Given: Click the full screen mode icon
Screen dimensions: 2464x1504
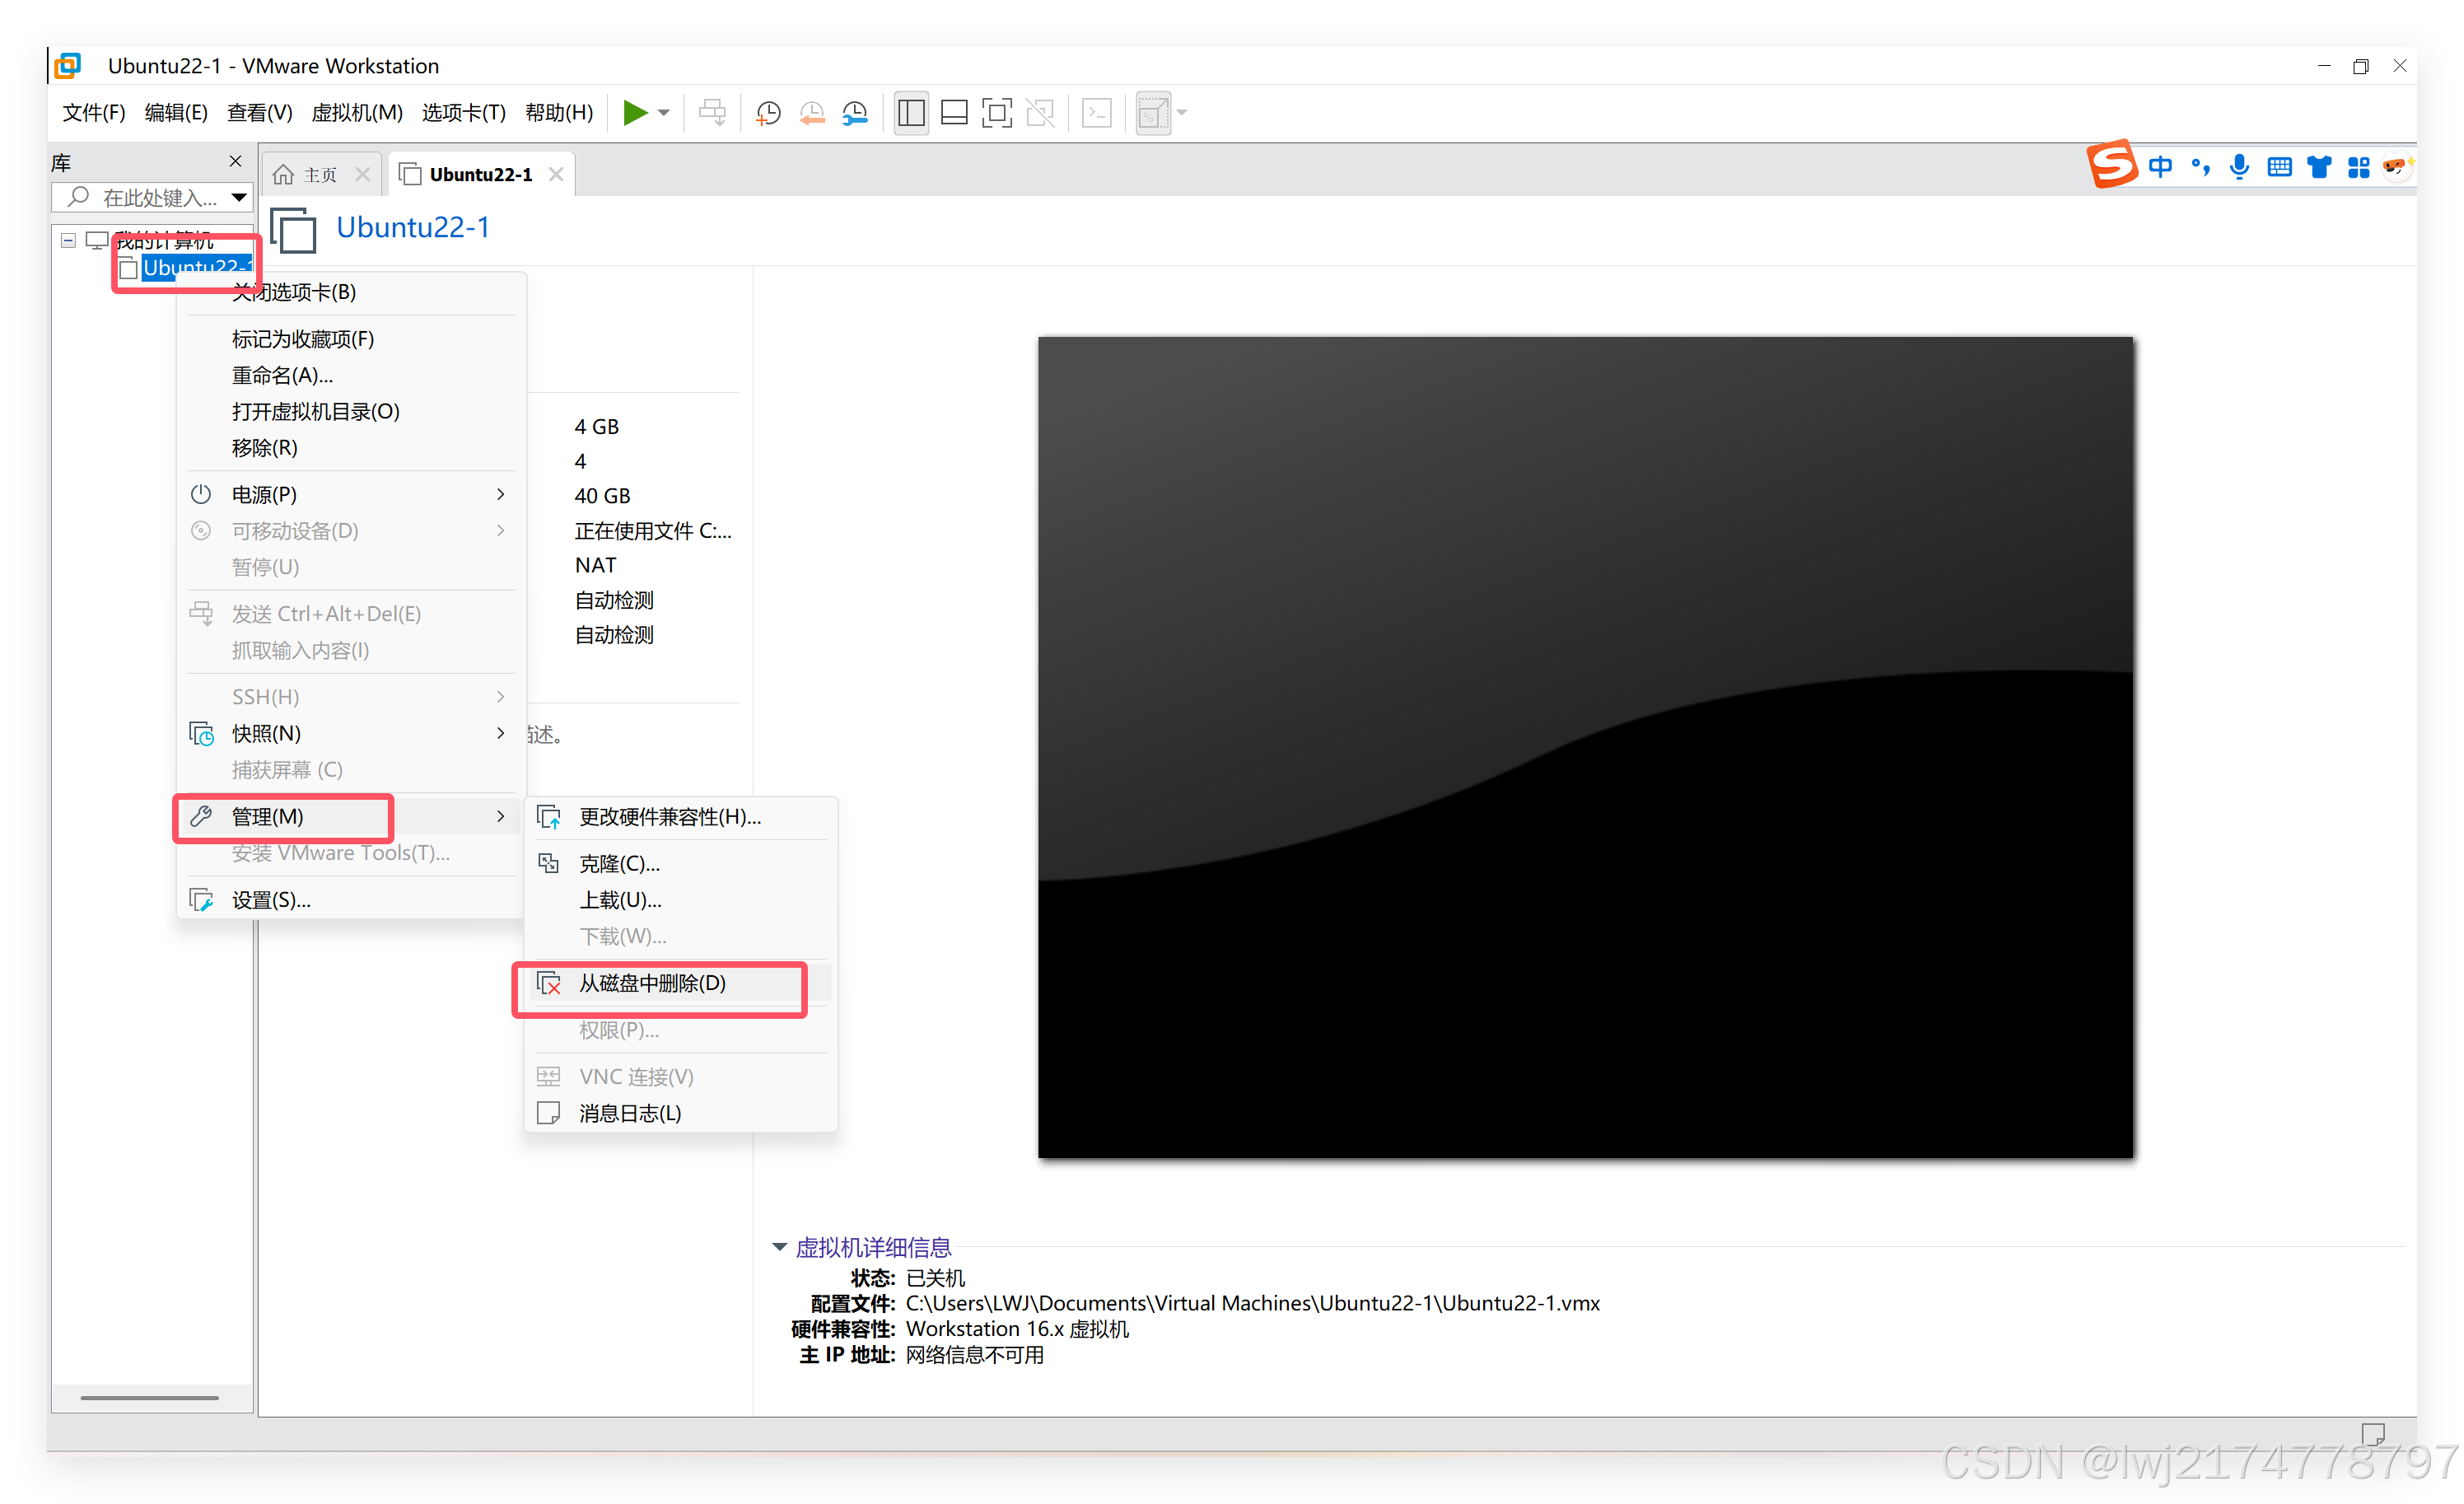Looking at the screenshot, I should click(997, 113).
